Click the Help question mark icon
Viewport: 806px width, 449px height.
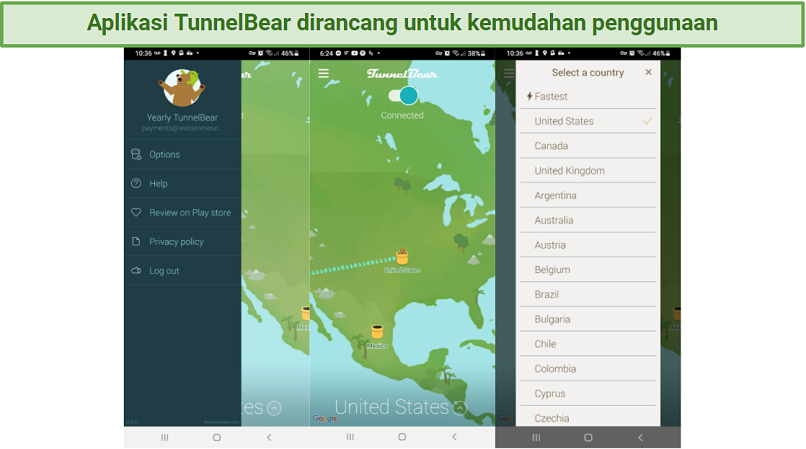(136, 183)
